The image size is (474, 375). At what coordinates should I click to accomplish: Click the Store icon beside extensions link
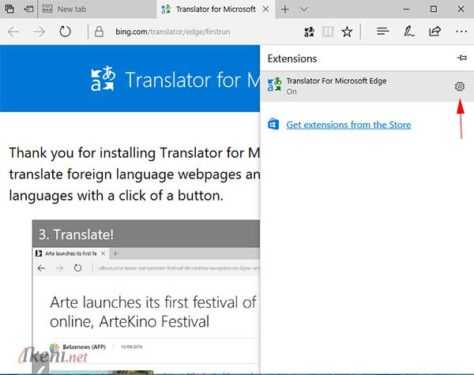click(273, 124)
